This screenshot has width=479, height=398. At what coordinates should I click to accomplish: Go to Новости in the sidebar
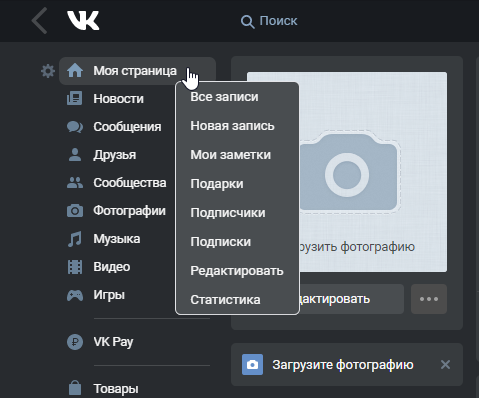click(118, 99)
